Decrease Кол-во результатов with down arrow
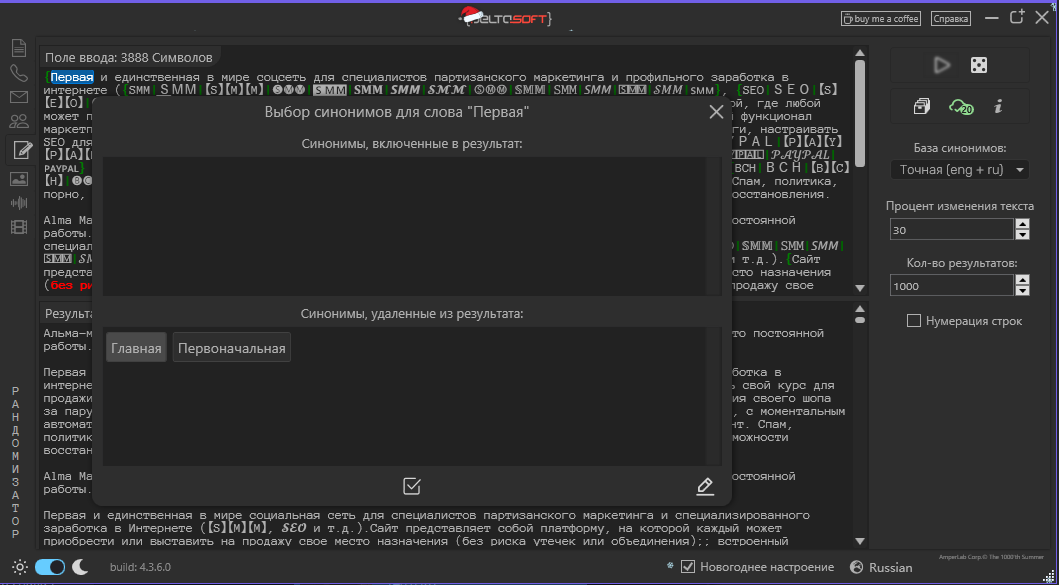 click(x=1022, y=290)
